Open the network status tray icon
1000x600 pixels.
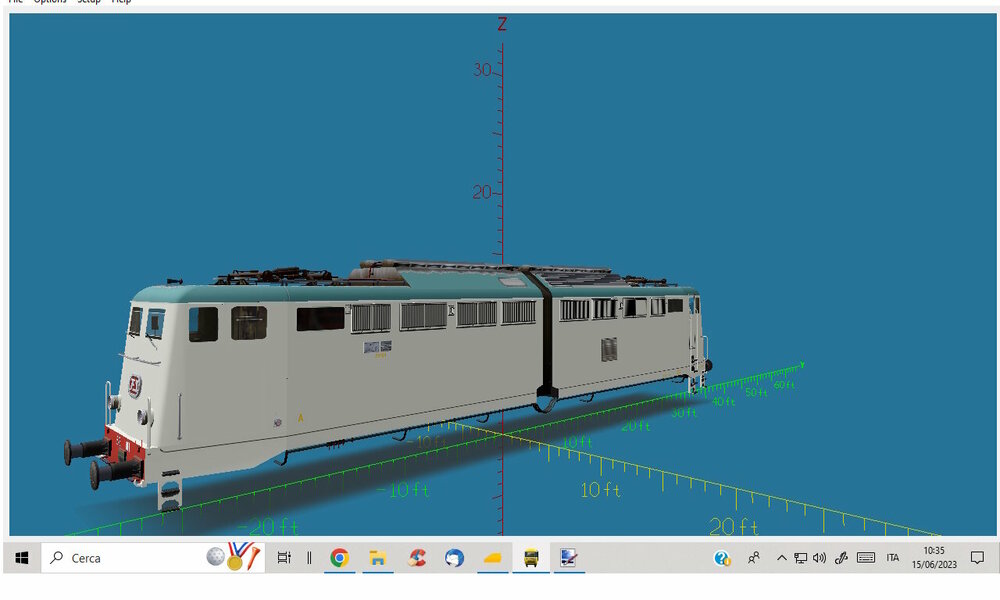(x=800, y=558)
